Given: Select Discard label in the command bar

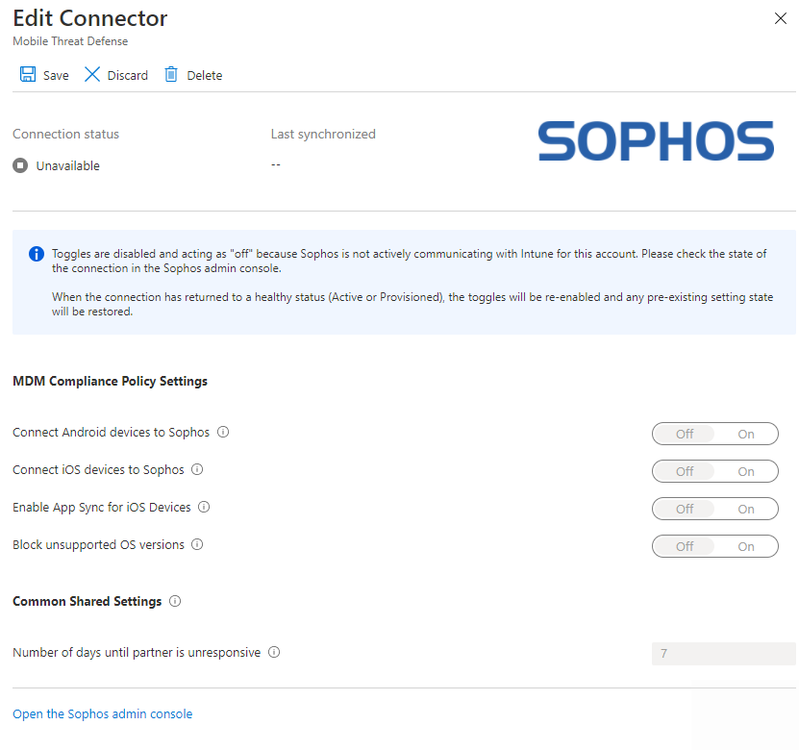Looking at the screenshot, I should coord(127,76).
